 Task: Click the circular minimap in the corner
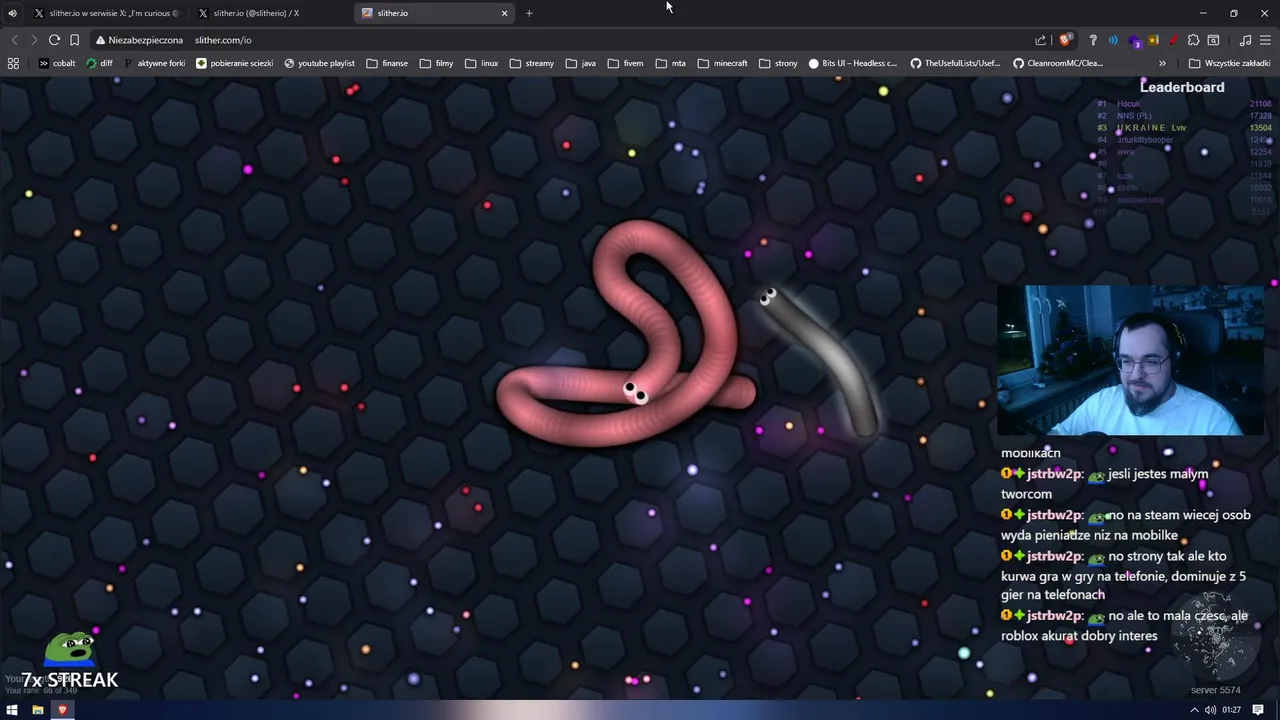[x=1216, y=636]
